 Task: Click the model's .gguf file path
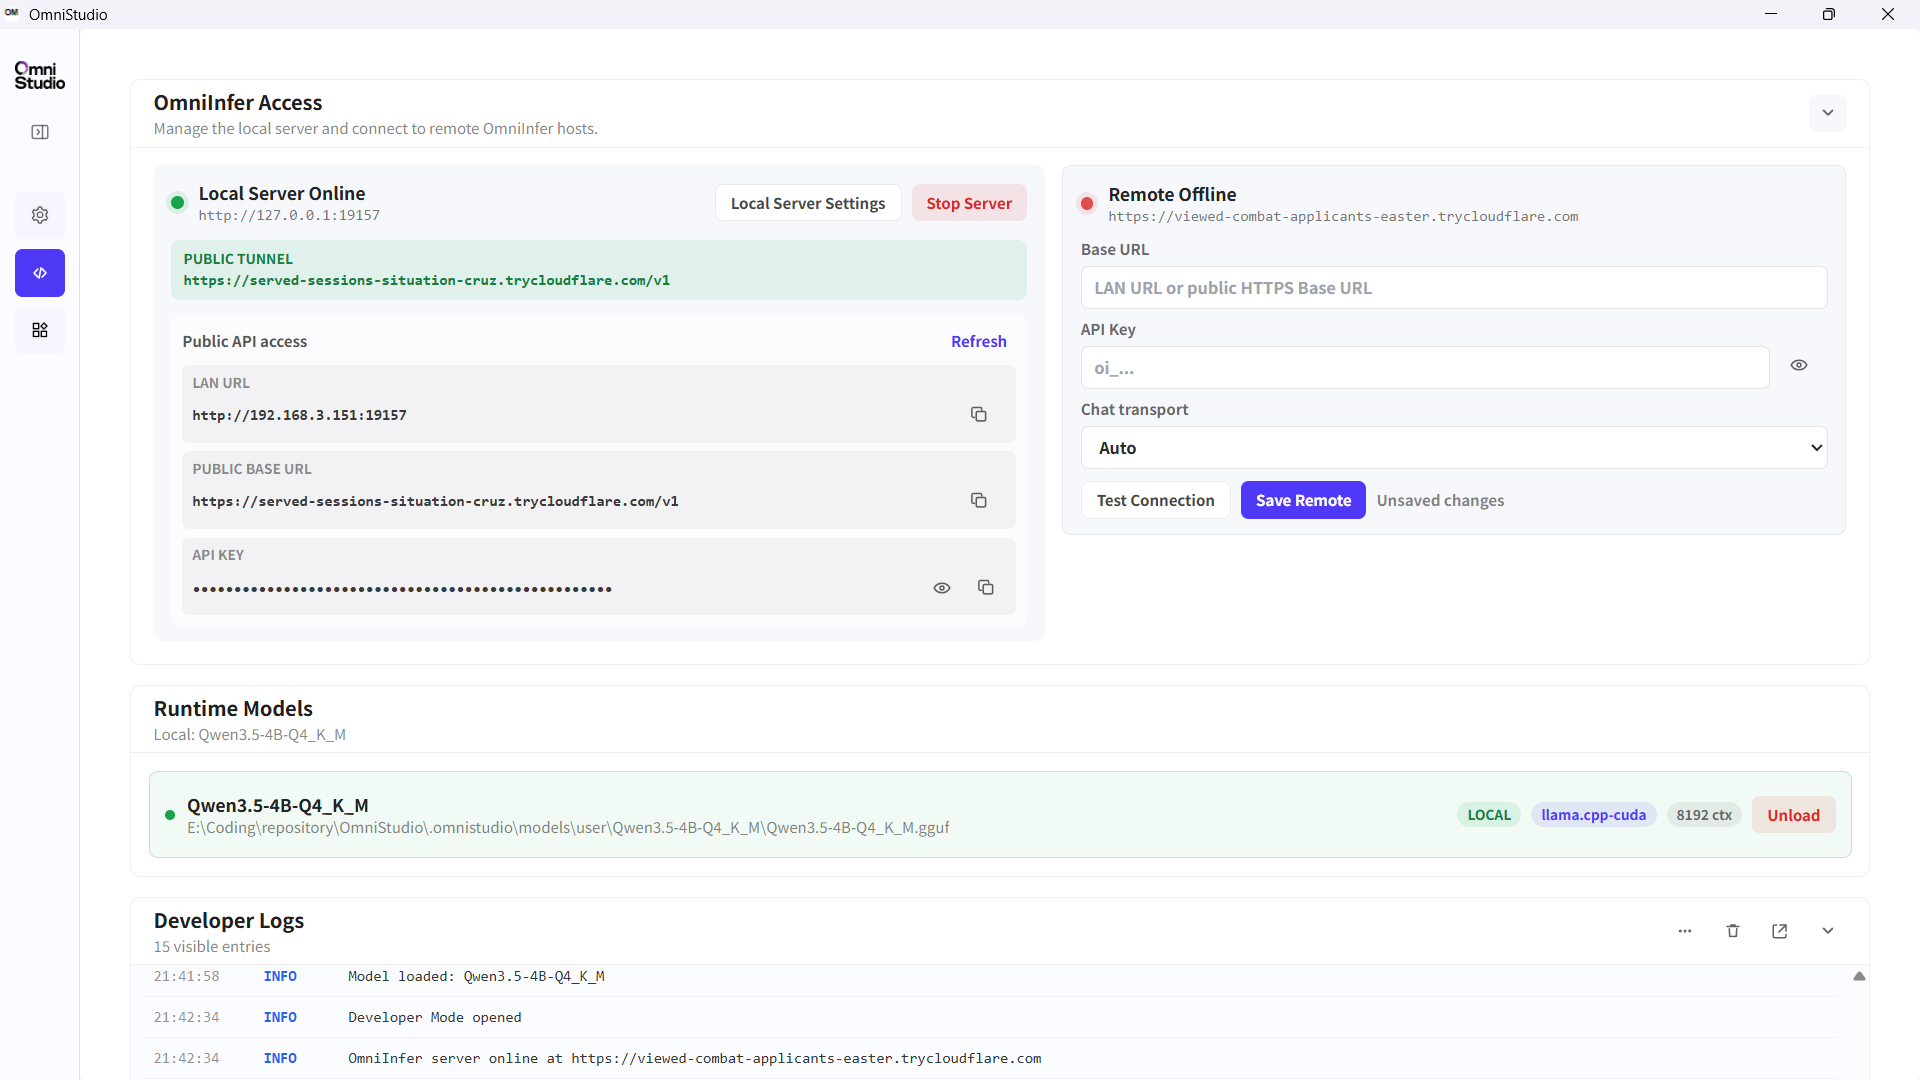point(568,828)
